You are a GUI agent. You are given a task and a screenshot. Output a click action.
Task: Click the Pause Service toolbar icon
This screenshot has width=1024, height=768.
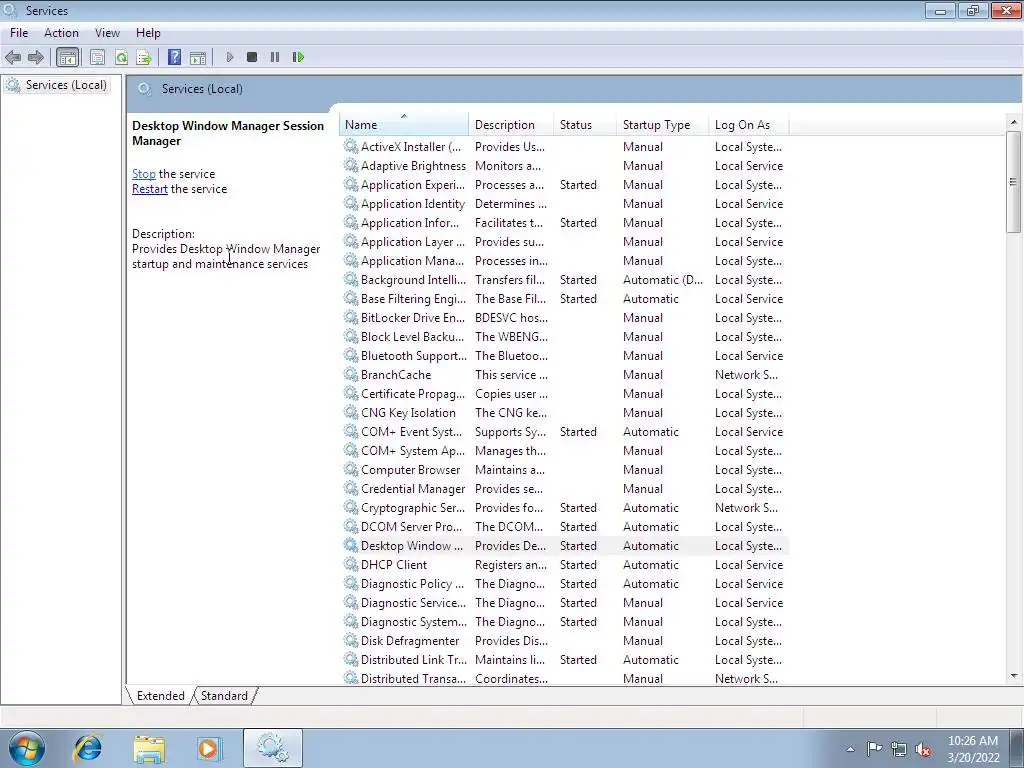(x=275, y=57)
